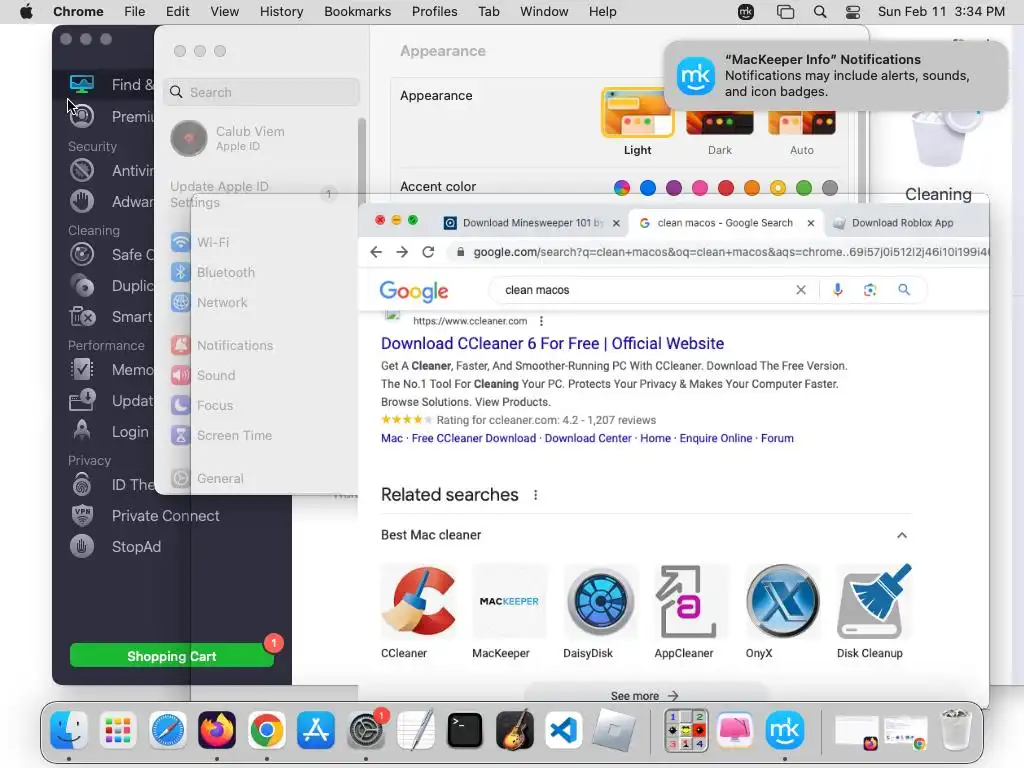Choose the blue accent color

[648, 188]
